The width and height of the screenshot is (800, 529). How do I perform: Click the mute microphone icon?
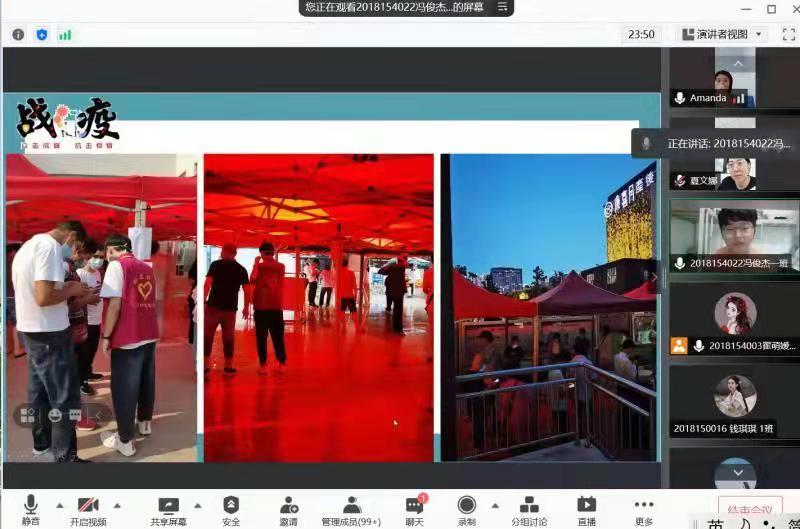pyautogui.click(x=31, y=506)
